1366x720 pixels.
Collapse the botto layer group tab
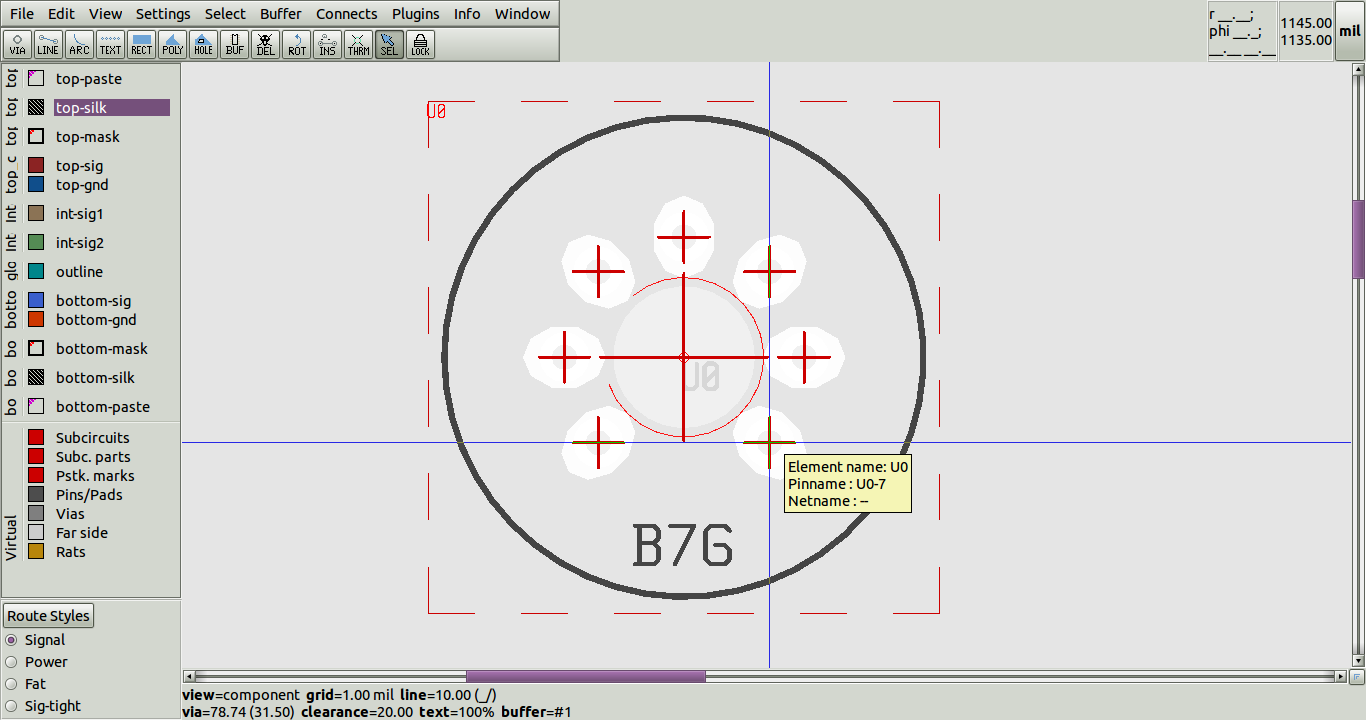(x=11, y=310)
